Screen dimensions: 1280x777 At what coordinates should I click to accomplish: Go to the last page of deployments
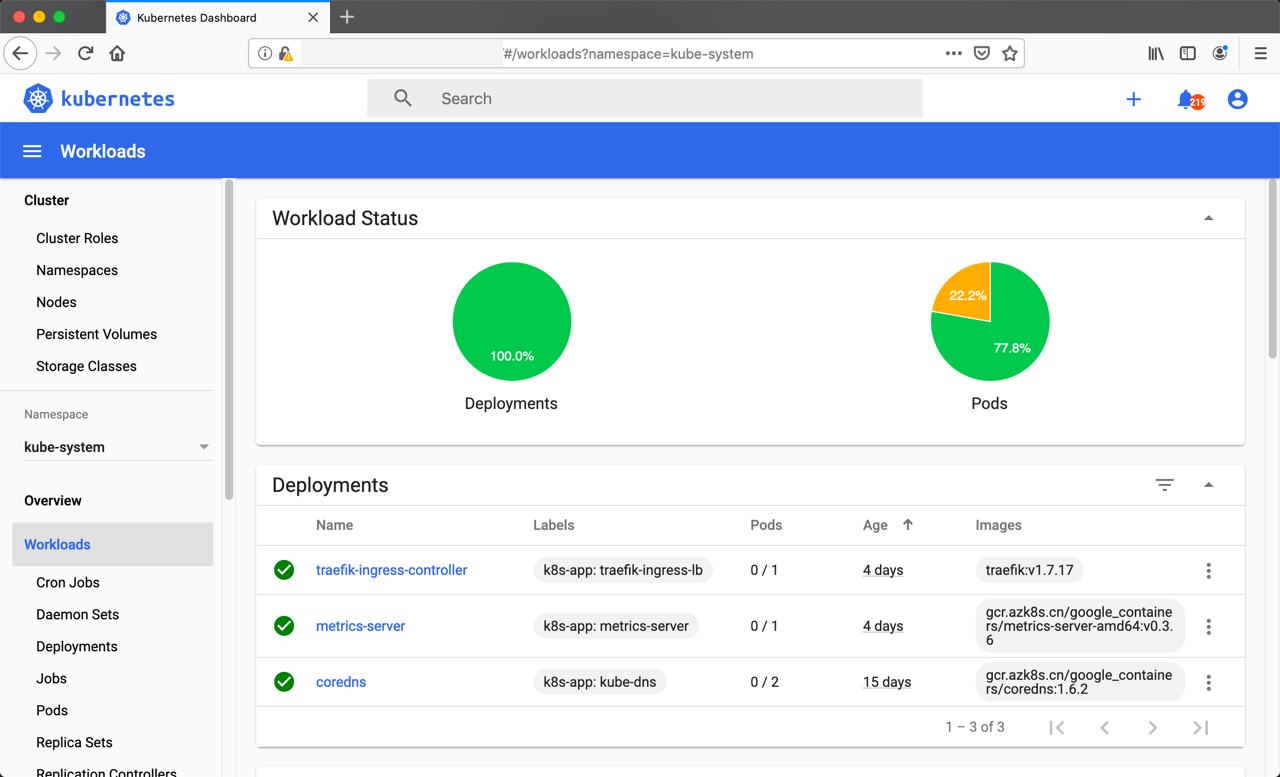pos(1200,728)
